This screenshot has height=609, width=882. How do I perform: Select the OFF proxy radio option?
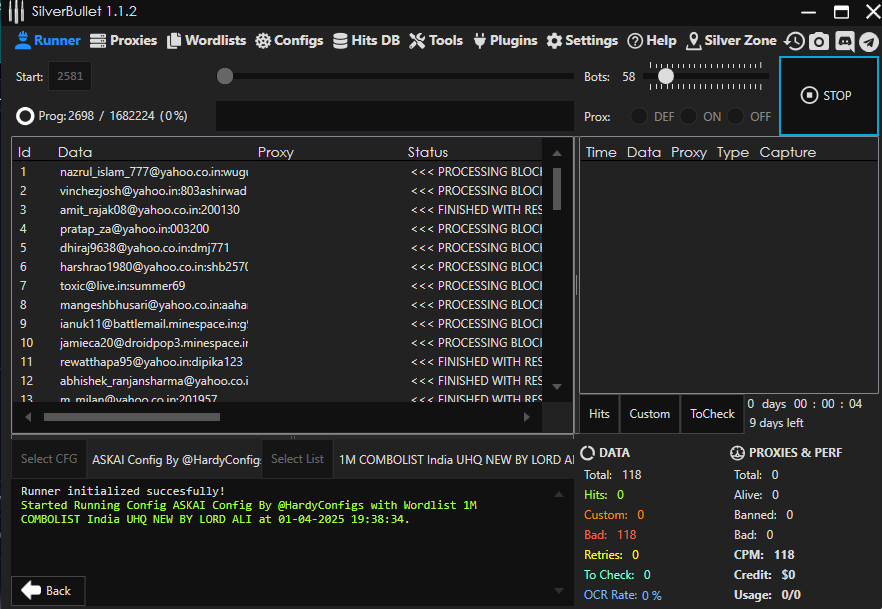click(736, 116)
